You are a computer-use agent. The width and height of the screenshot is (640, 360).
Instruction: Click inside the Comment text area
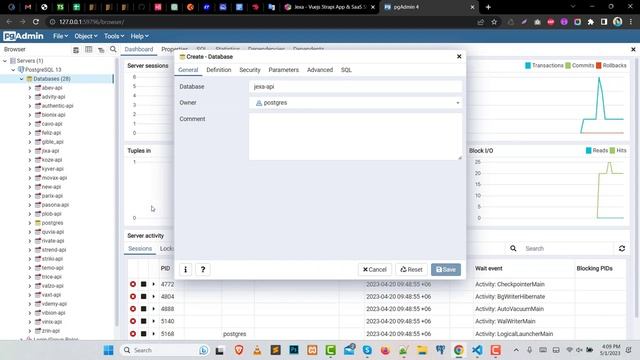point(356,136)
